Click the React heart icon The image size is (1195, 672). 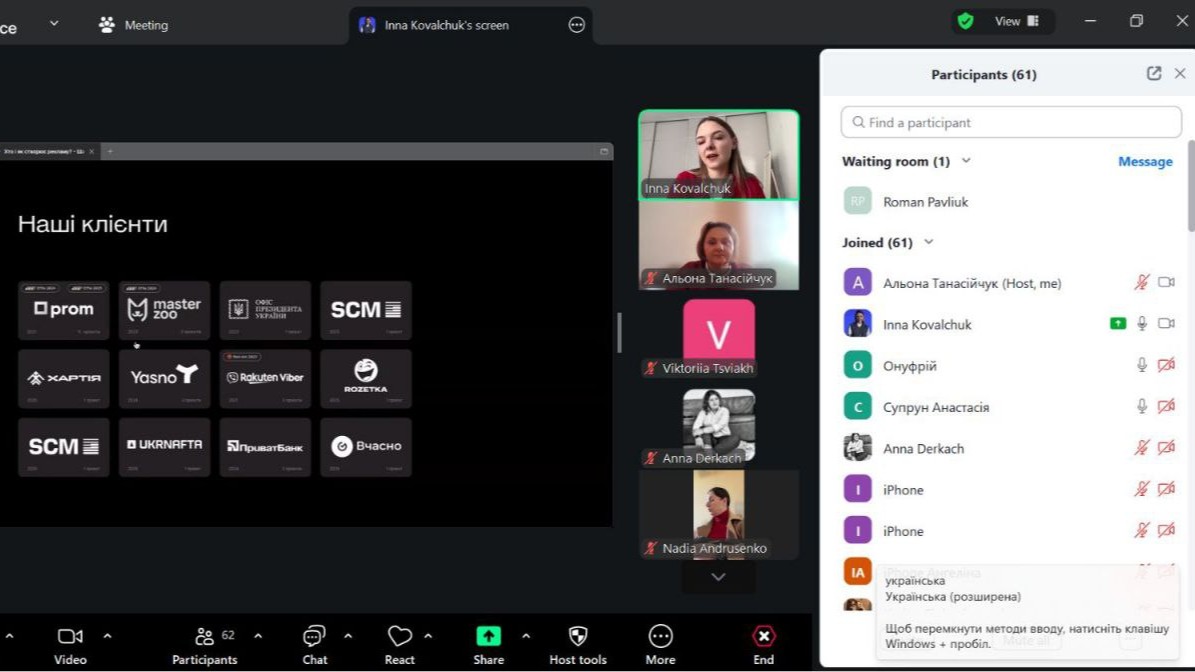click(x=399, y=637)
